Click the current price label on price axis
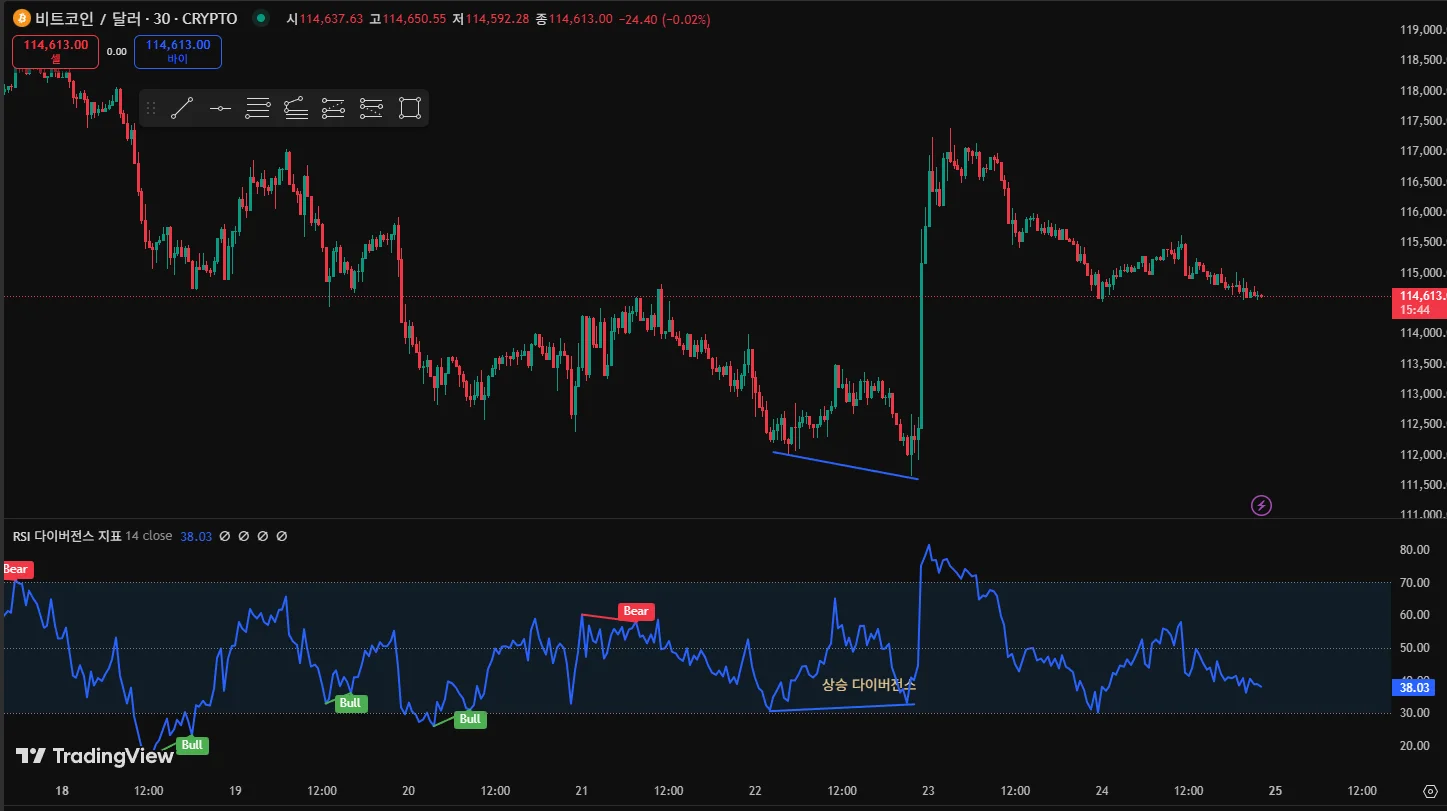1447x811 pixels. pyautogui.click(x=1419, y=302)
